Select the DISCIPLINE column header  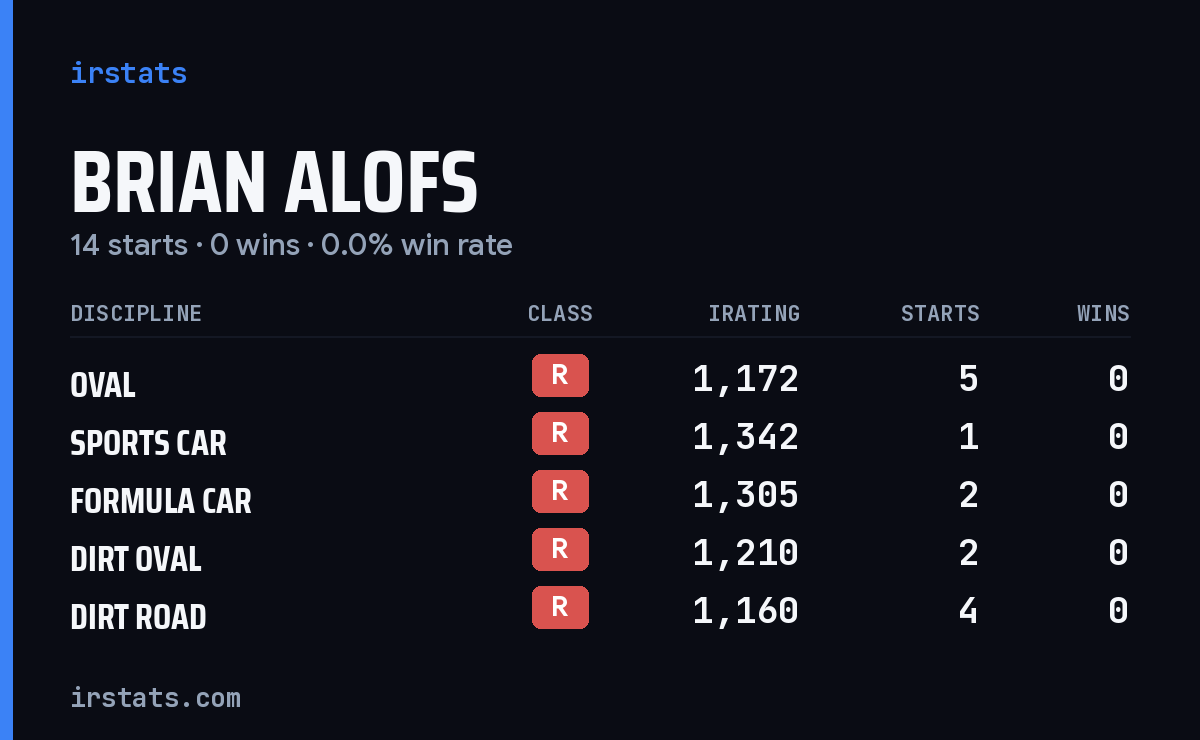(136, 314)
